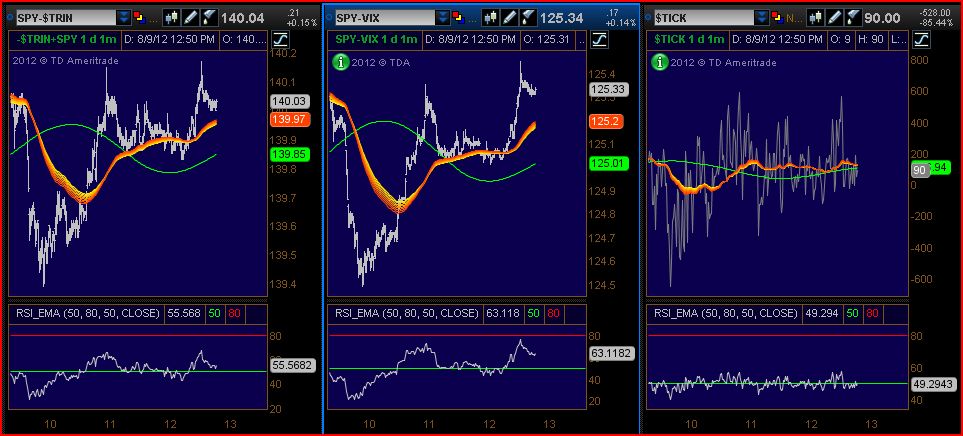Click D: 8/9/12 12:50 PM in SPY-VIX
The width and height of the screenshot is (963, 436).
pos(469,40)
